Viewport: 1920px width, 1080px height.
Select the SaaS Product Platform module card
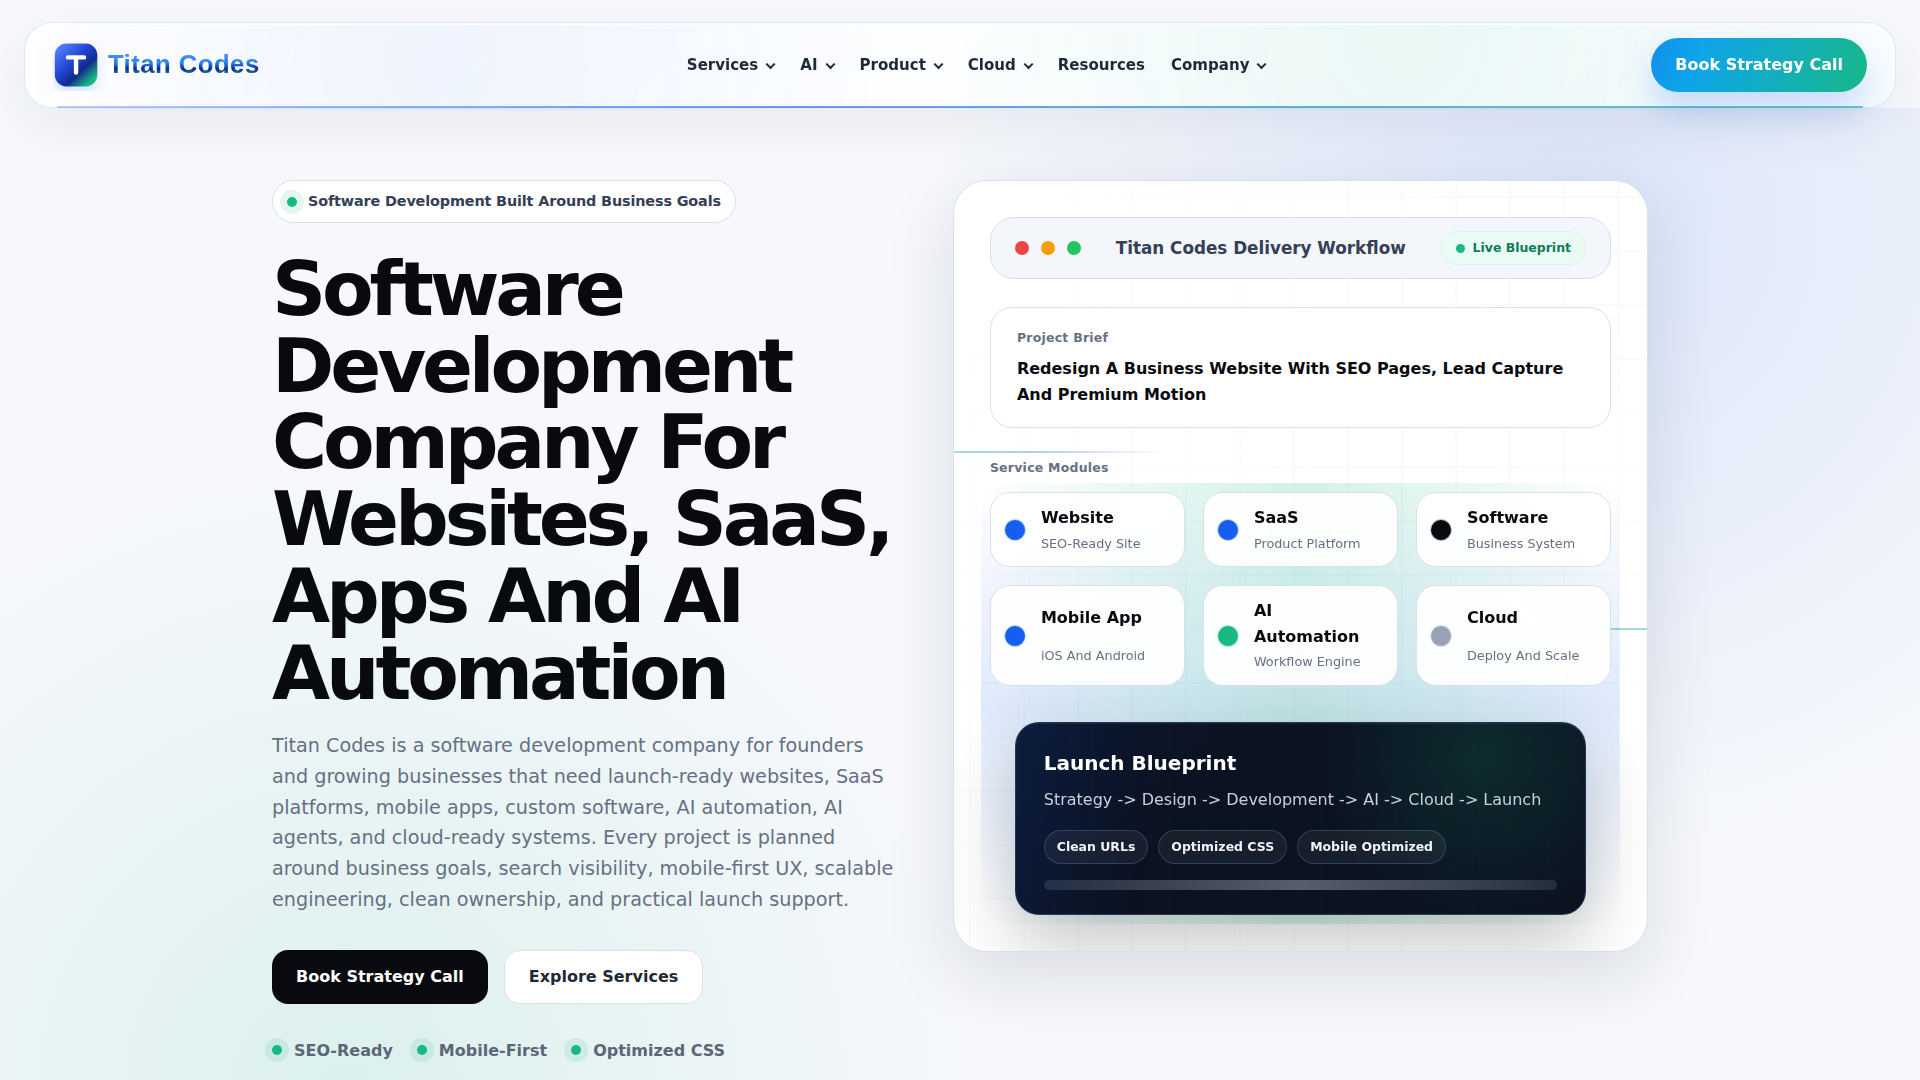coord(1300,529)
